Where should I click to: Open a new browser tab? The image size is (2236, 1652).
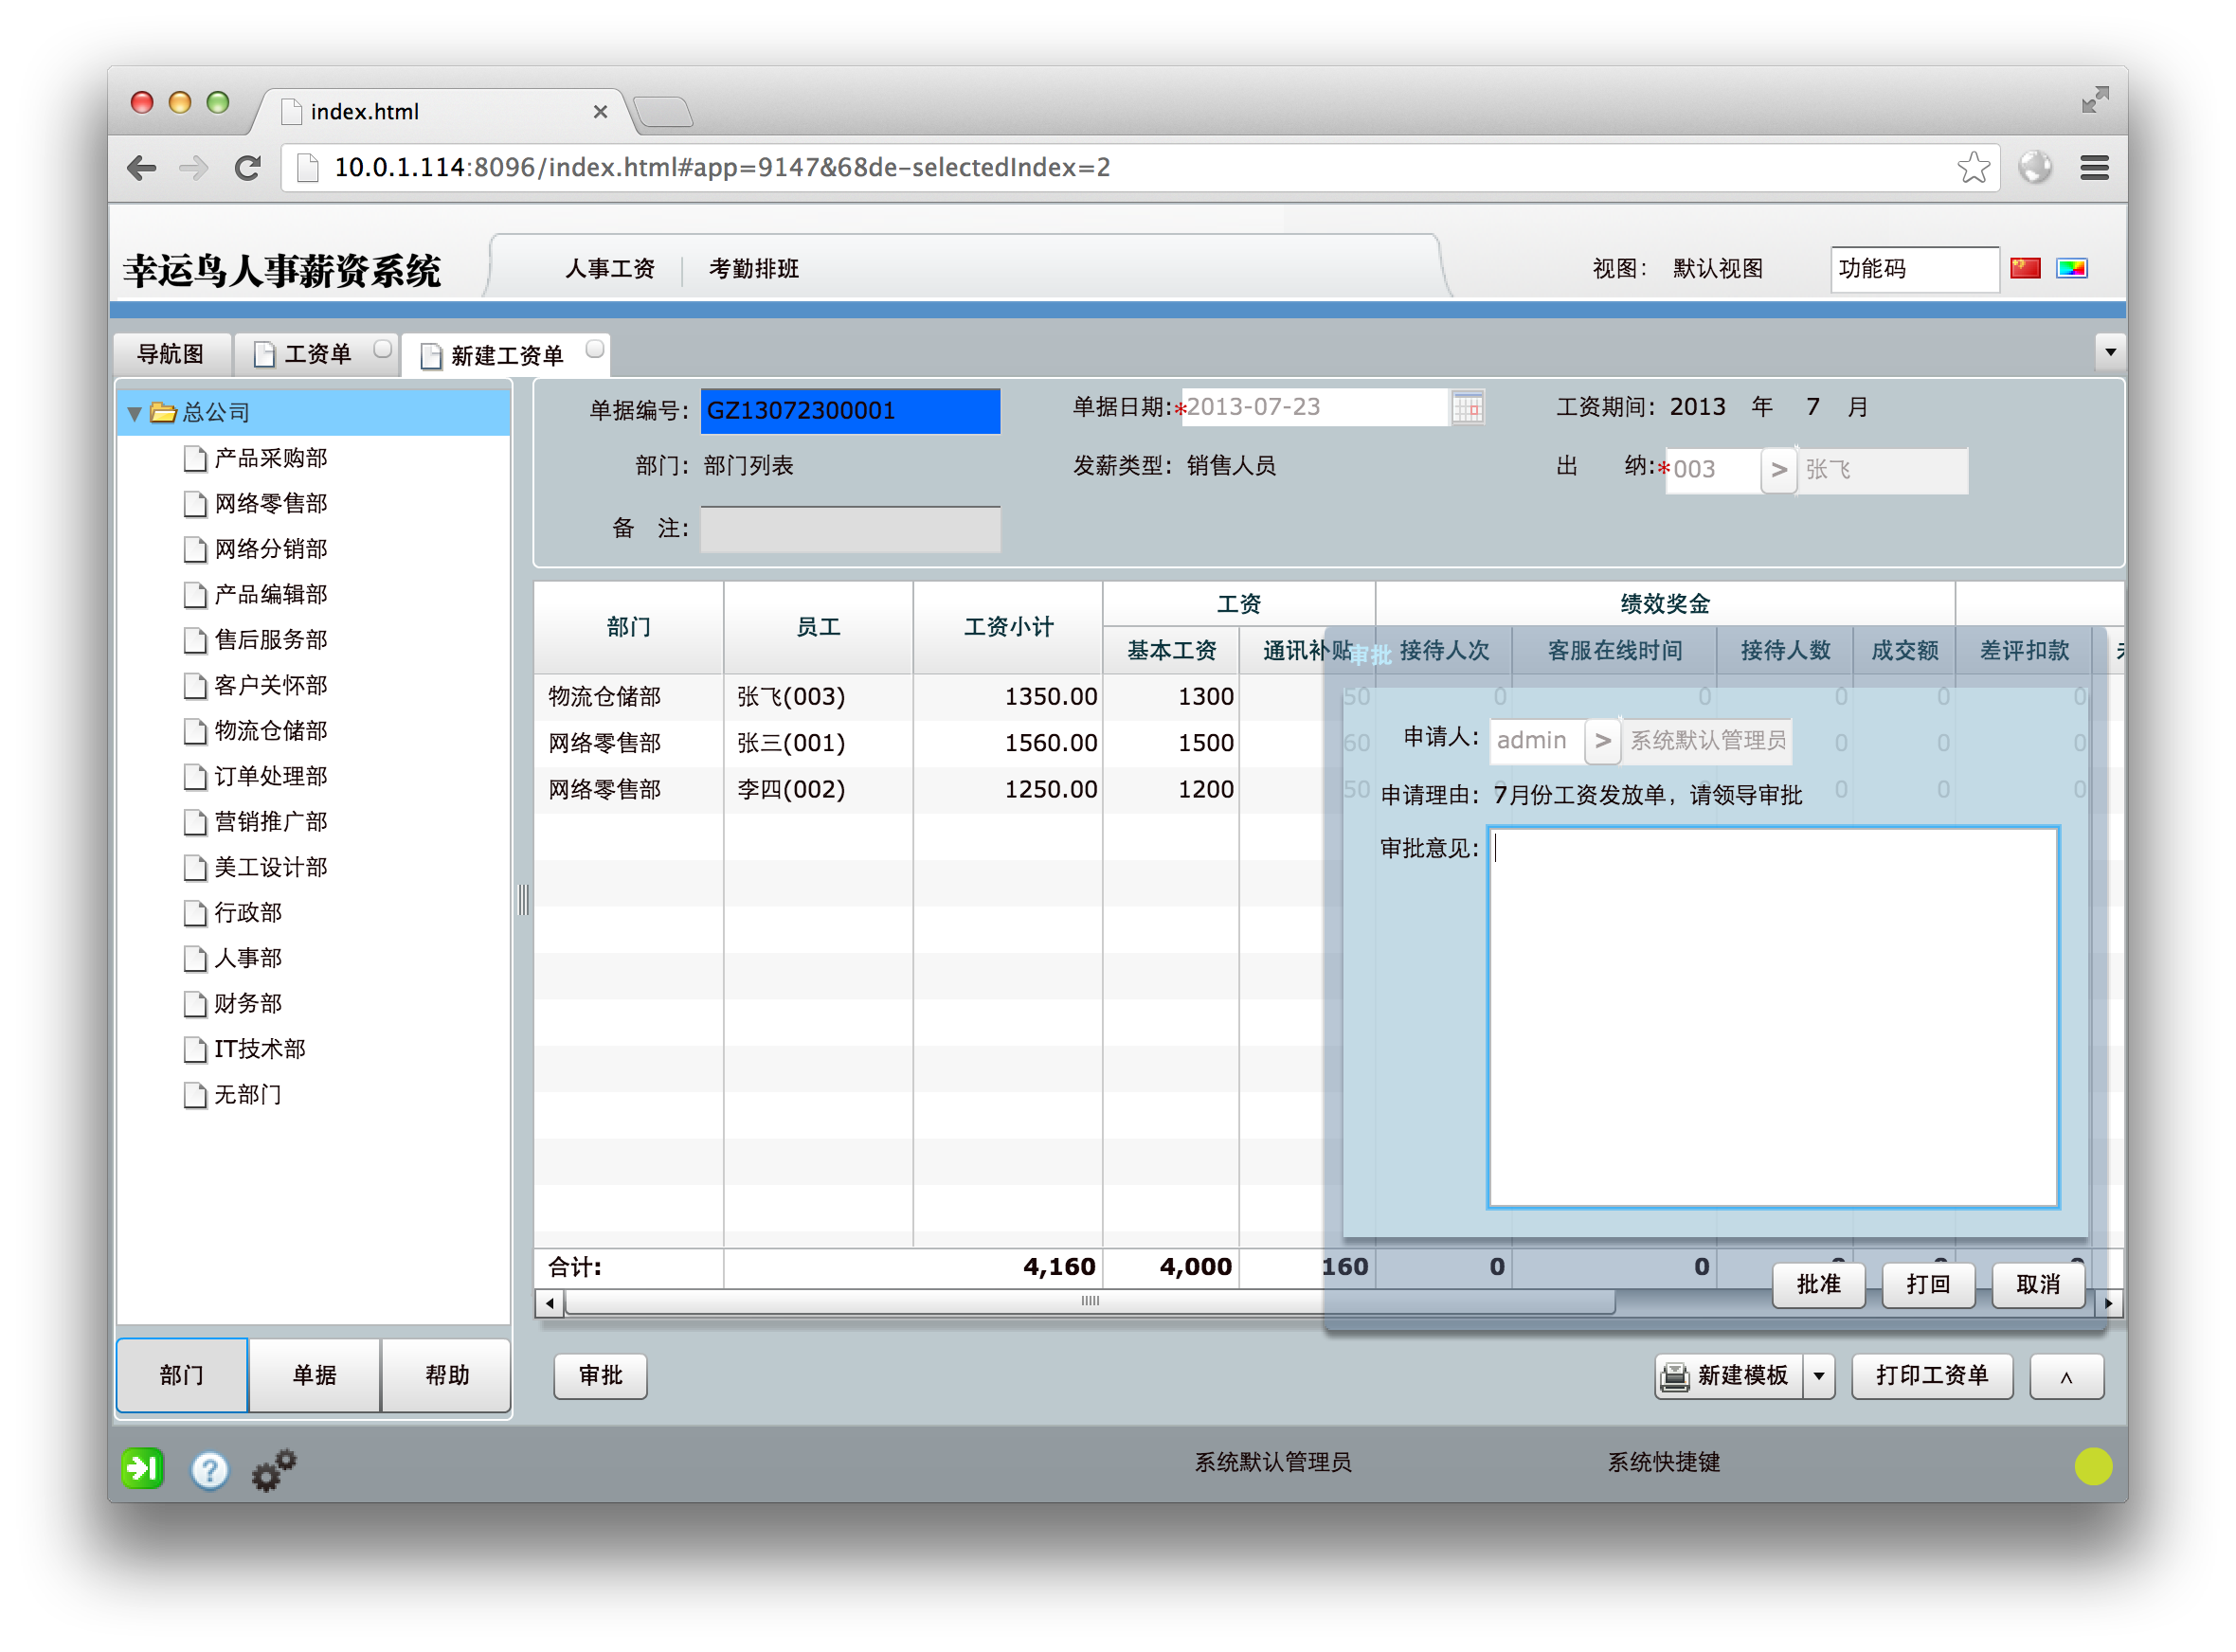pos(664,112)
